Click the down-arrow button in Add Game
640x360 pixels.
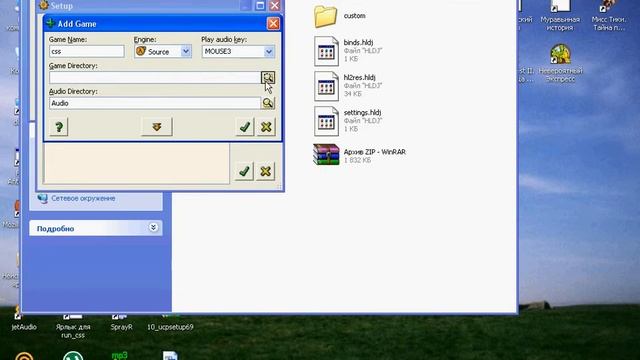click(x=157, y=127)
